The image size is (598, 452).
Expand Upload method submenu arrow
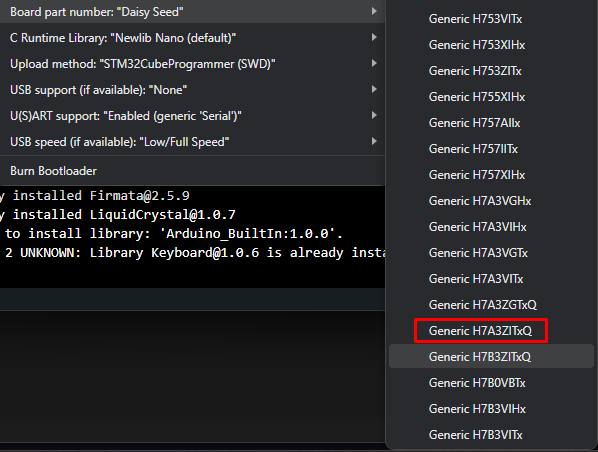374,63
